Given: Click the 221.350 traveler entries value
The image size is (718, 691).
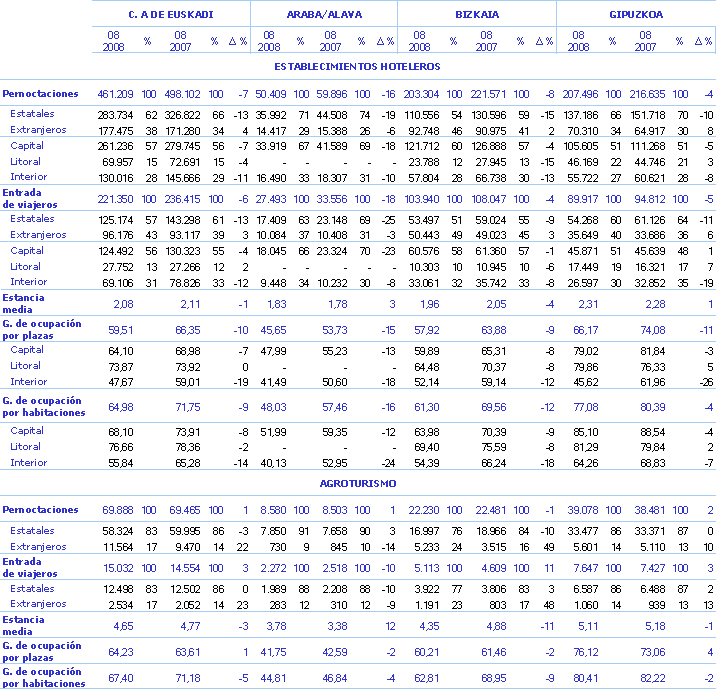Looking at the screenshot, I should coord(115,199).
